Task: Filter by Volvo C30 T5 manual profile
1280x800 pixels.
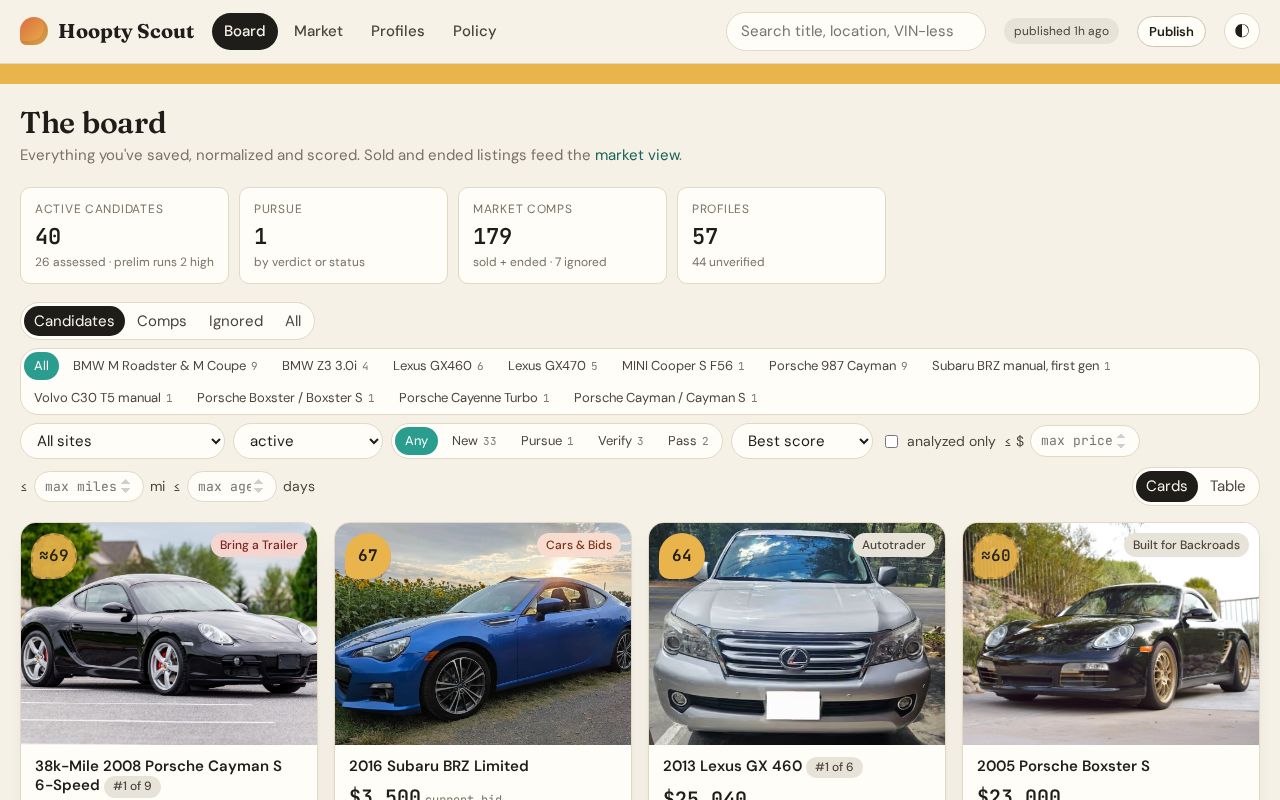Action: click(103, 398)
